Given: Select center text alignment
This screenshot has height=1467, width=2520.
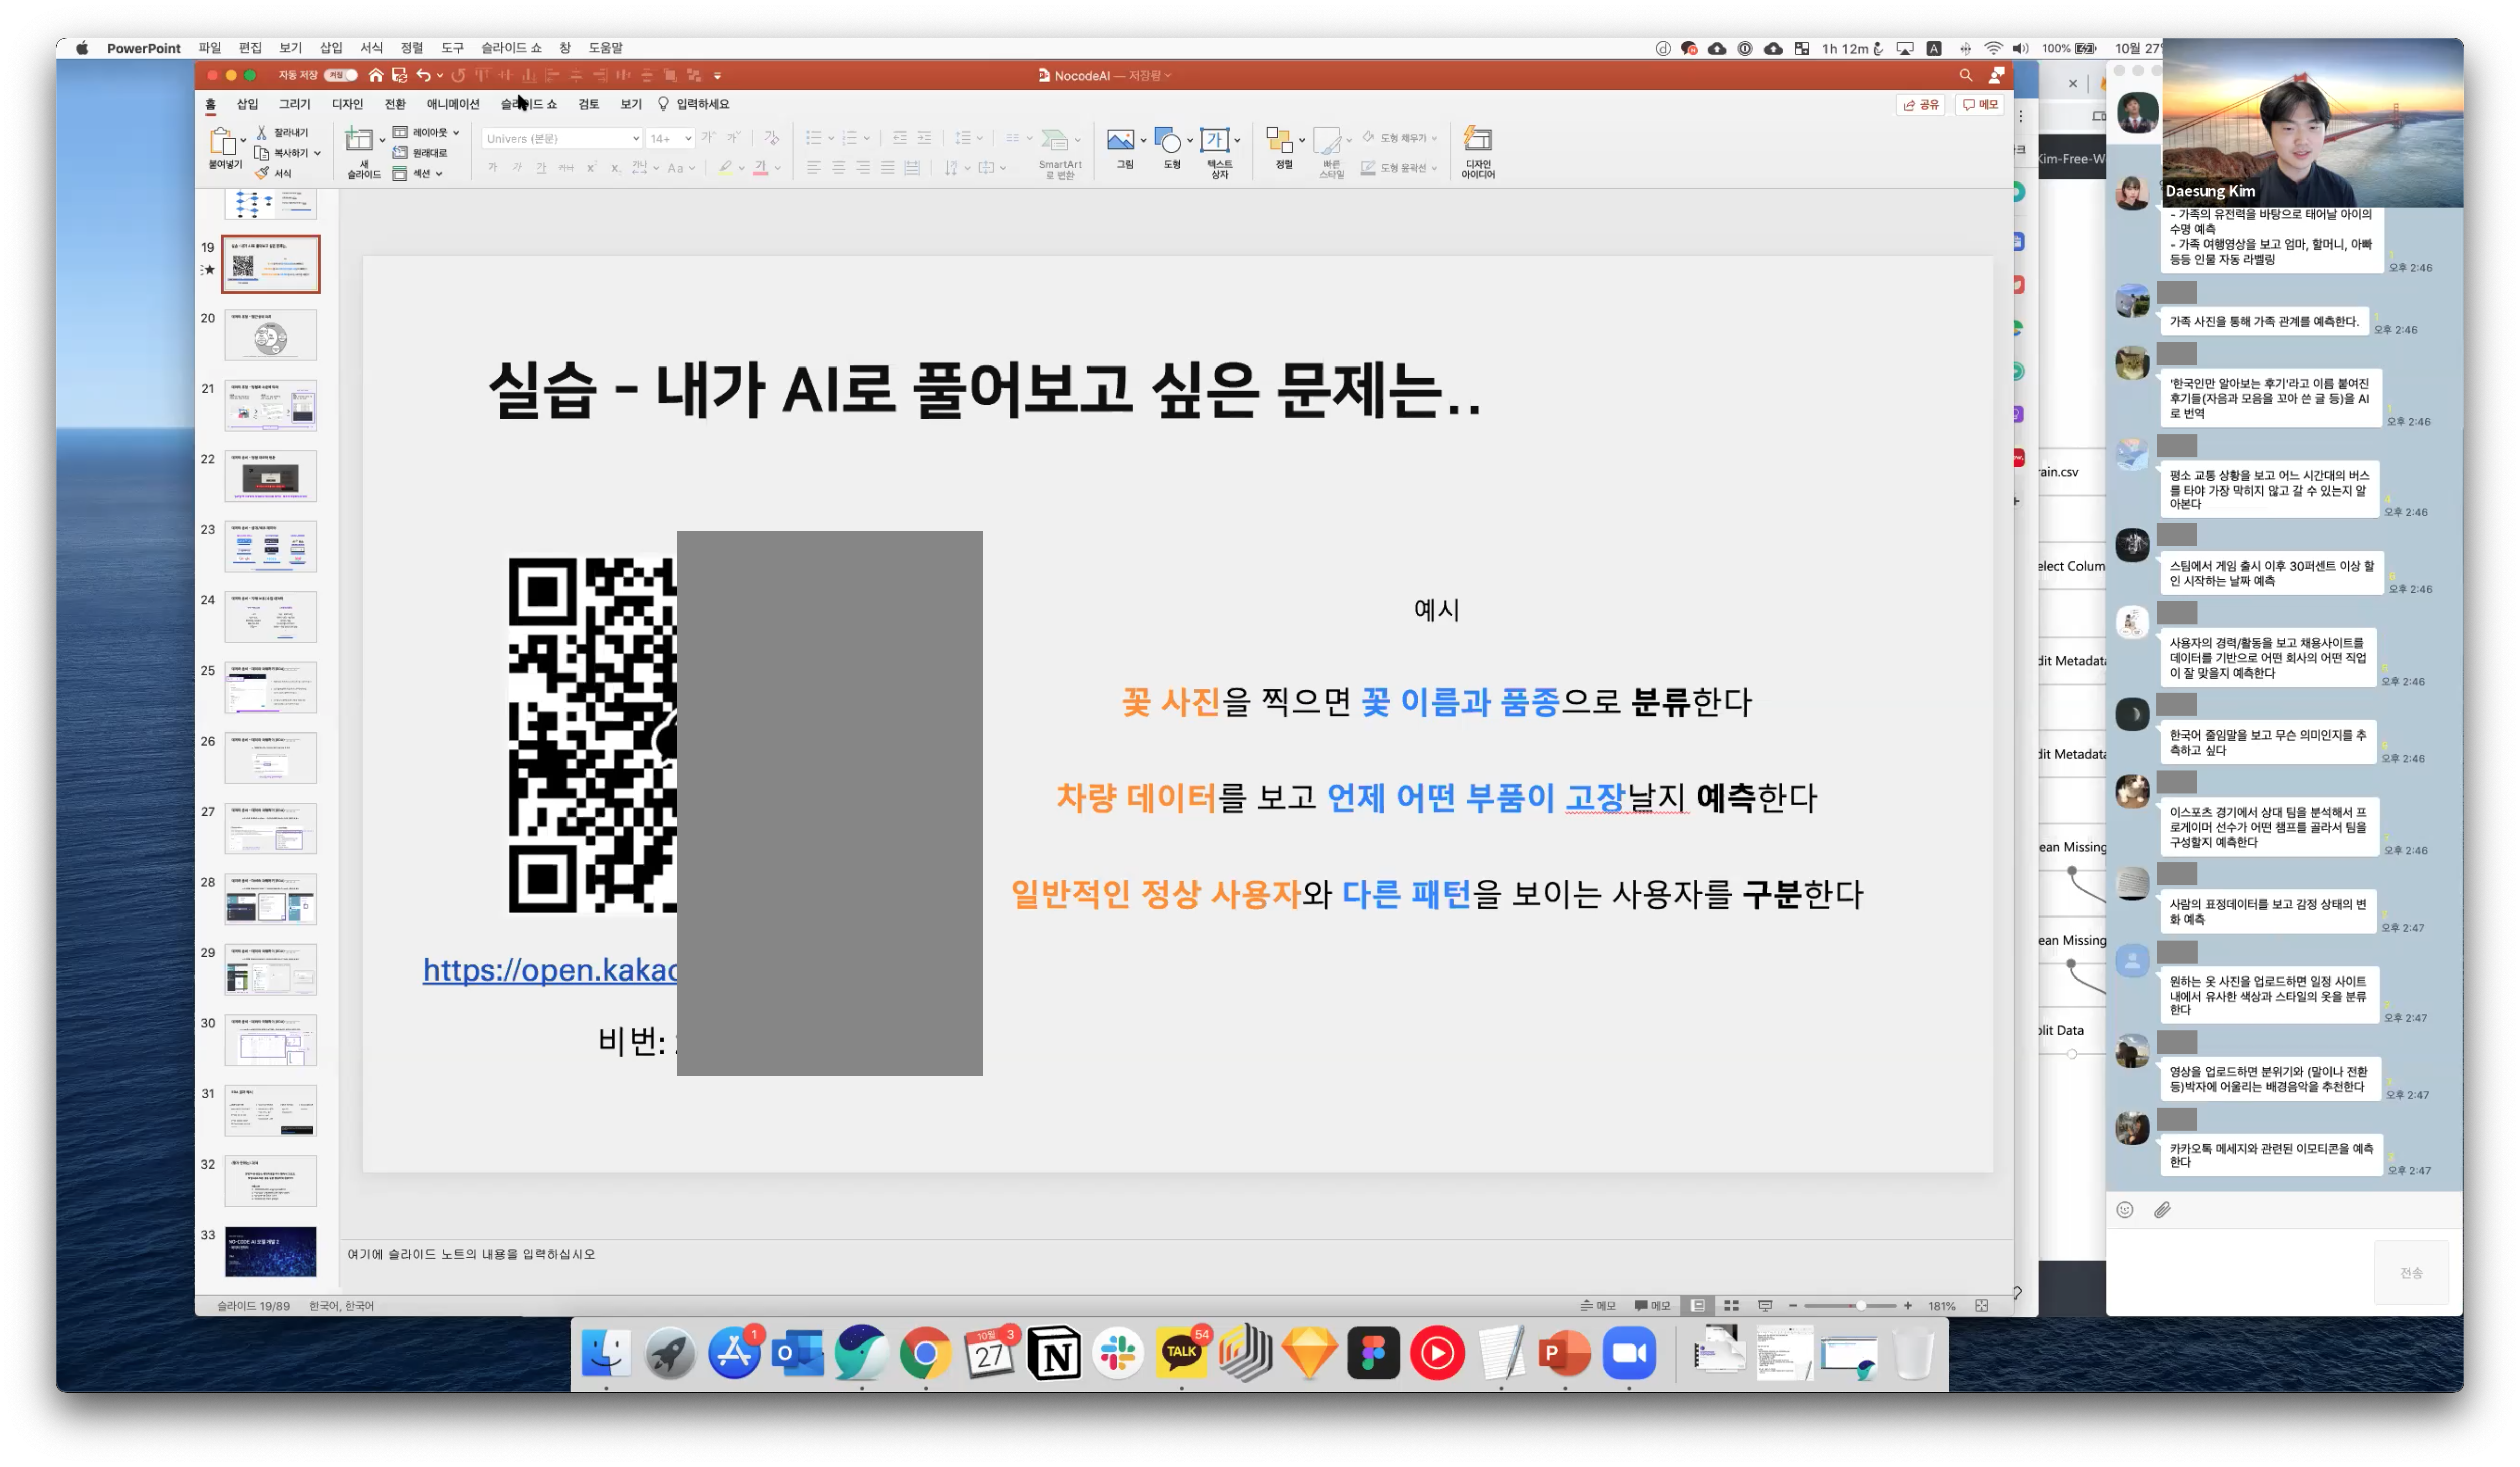Looking at the screenshot, I should [x=838, y=168].
